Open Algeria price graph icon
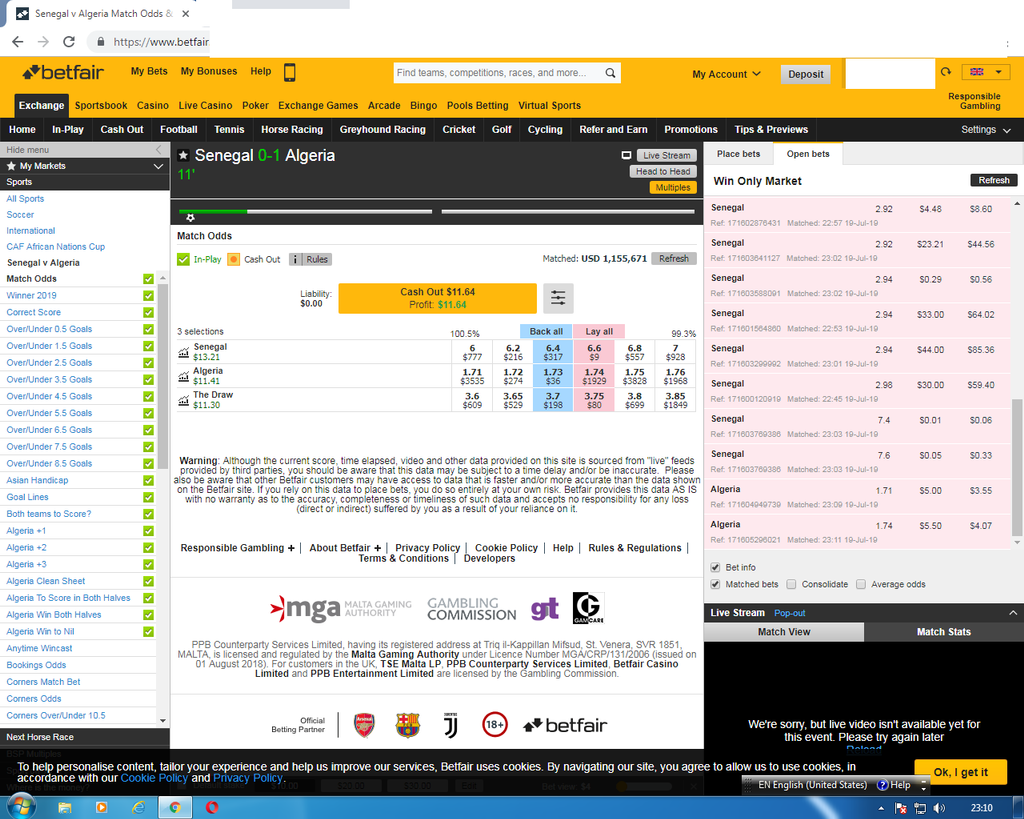Screen dimensions: 1024x819 [184, 377]
